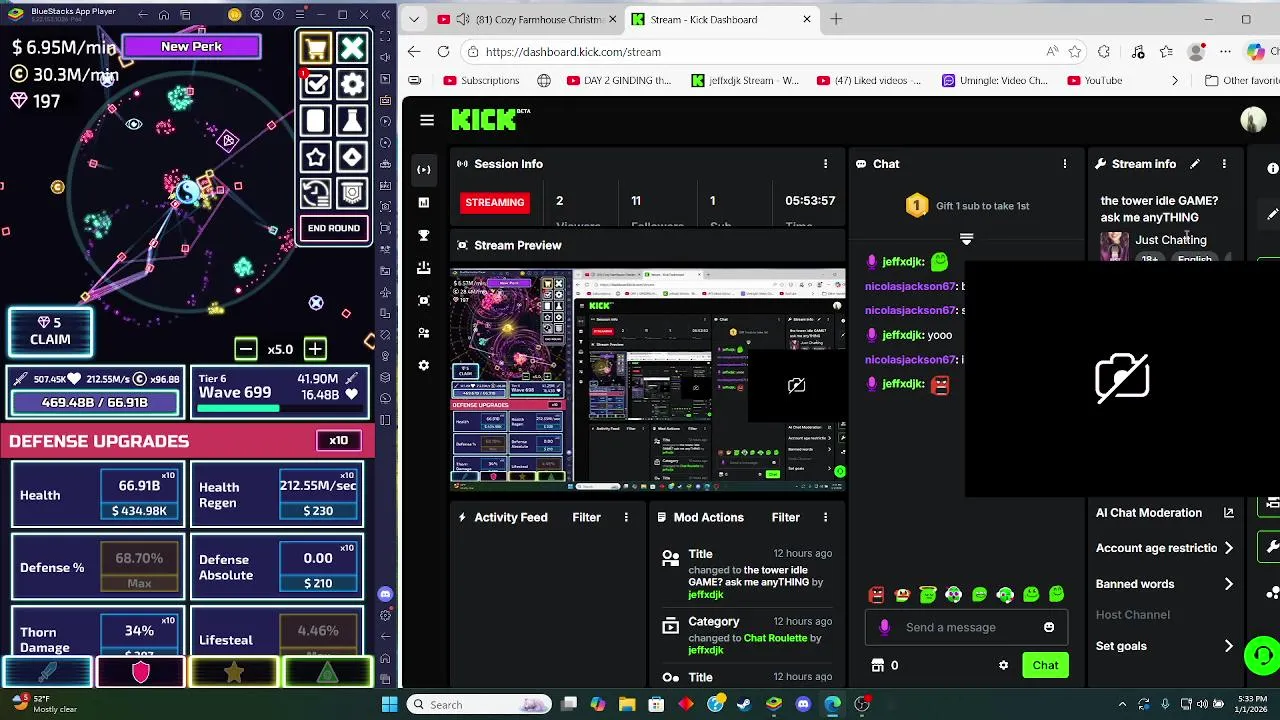Click the Stream Preview thumbnail

[x=648, y=378]
